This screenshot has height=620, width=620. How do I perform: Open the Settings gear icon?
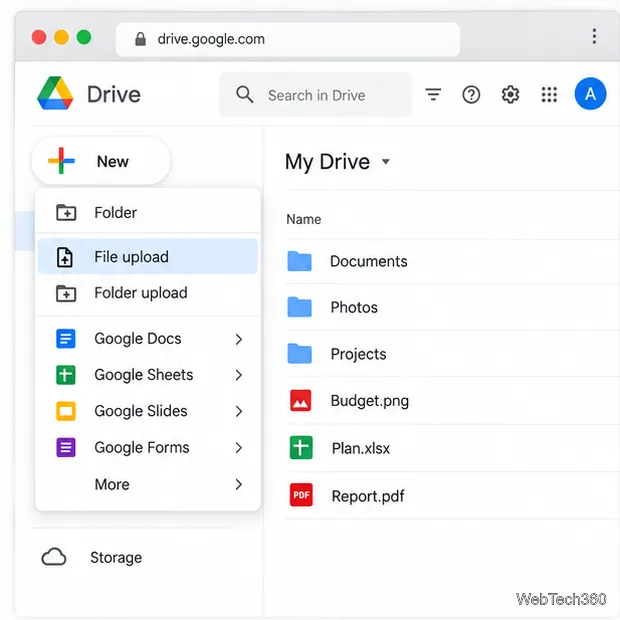[510, 95]
